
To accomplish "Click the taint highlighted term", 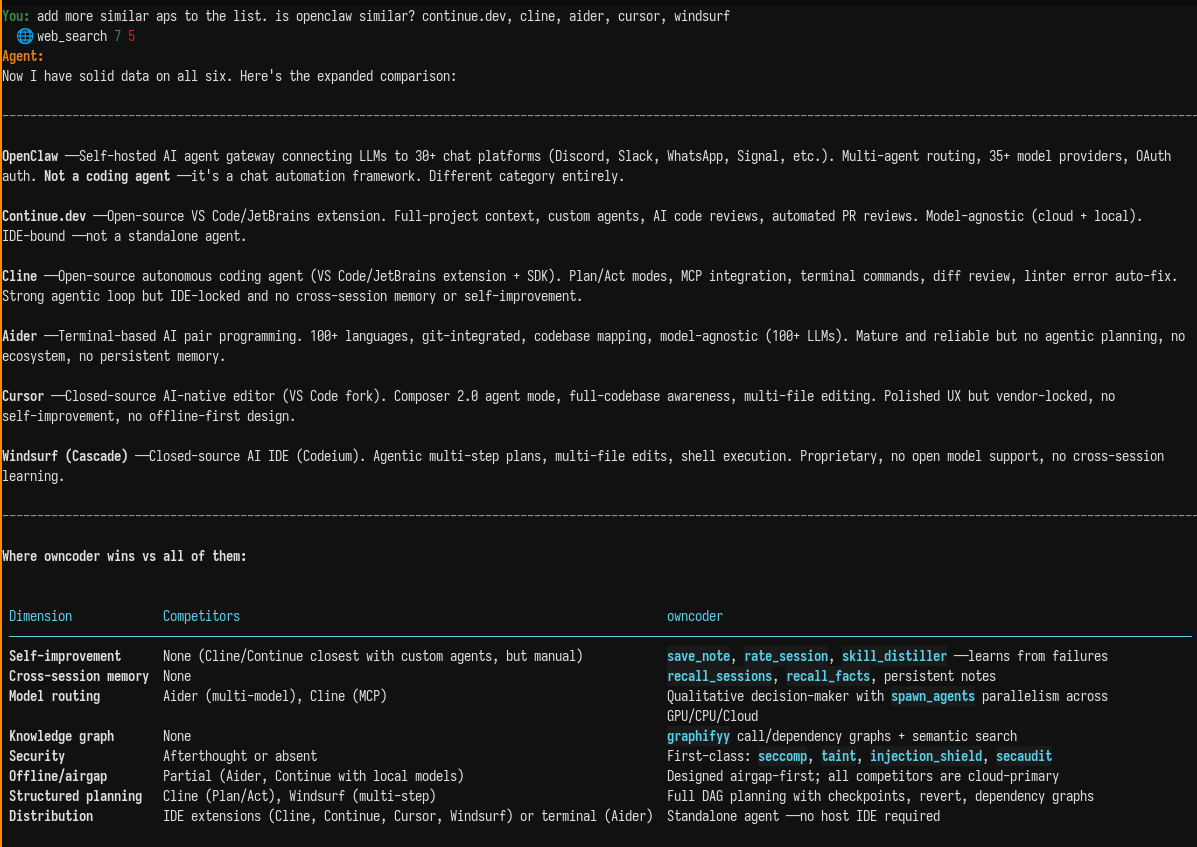I will 838,755.
